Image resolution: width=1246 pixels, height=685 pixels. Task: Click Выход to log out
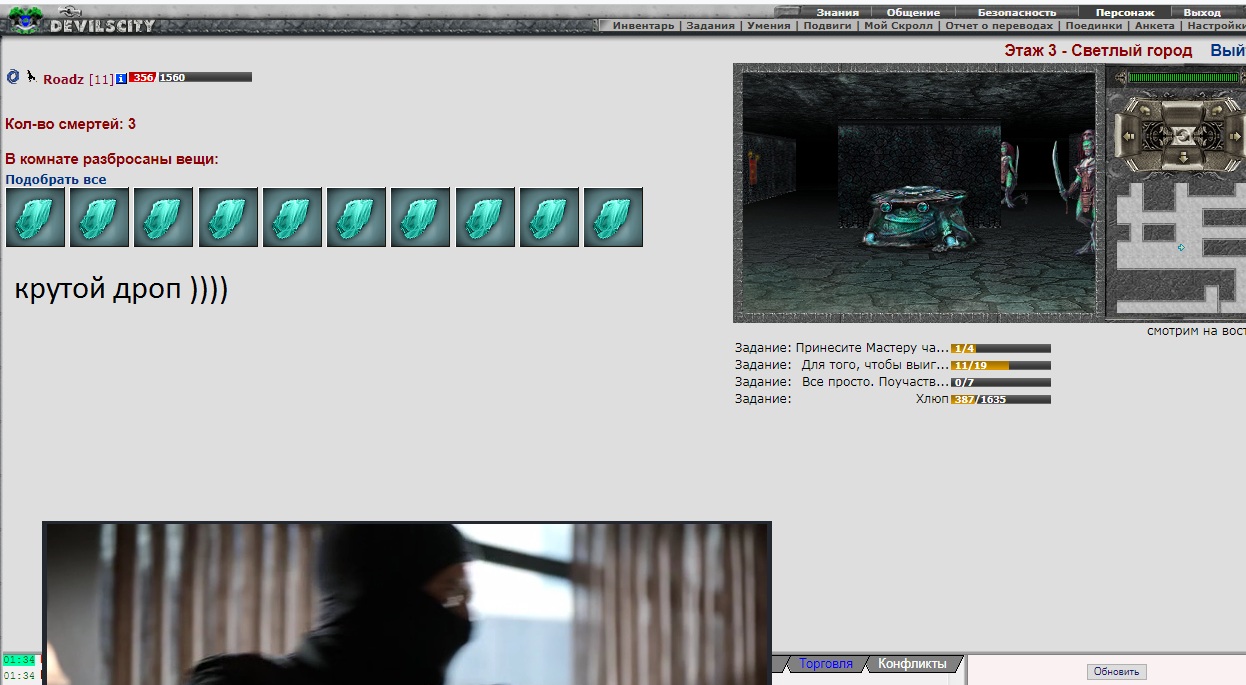[1202, 12]
